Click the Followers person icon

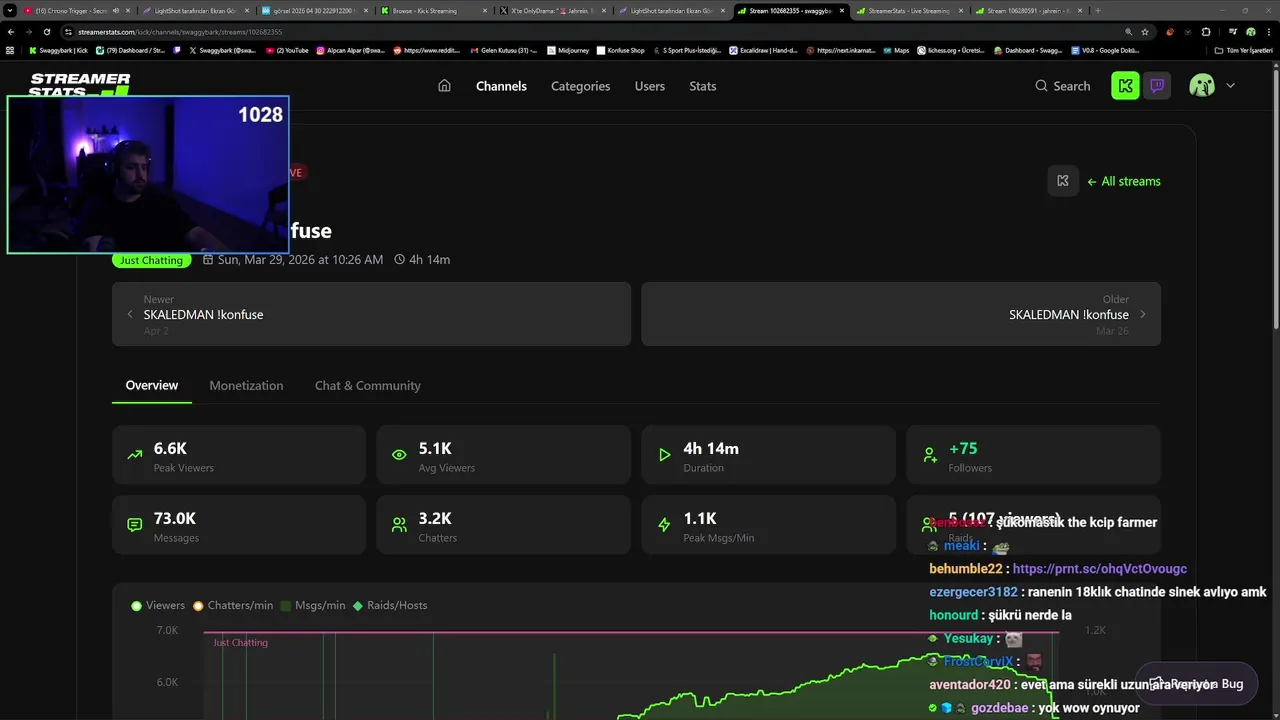pyautogui.click(x=929, y=455)
